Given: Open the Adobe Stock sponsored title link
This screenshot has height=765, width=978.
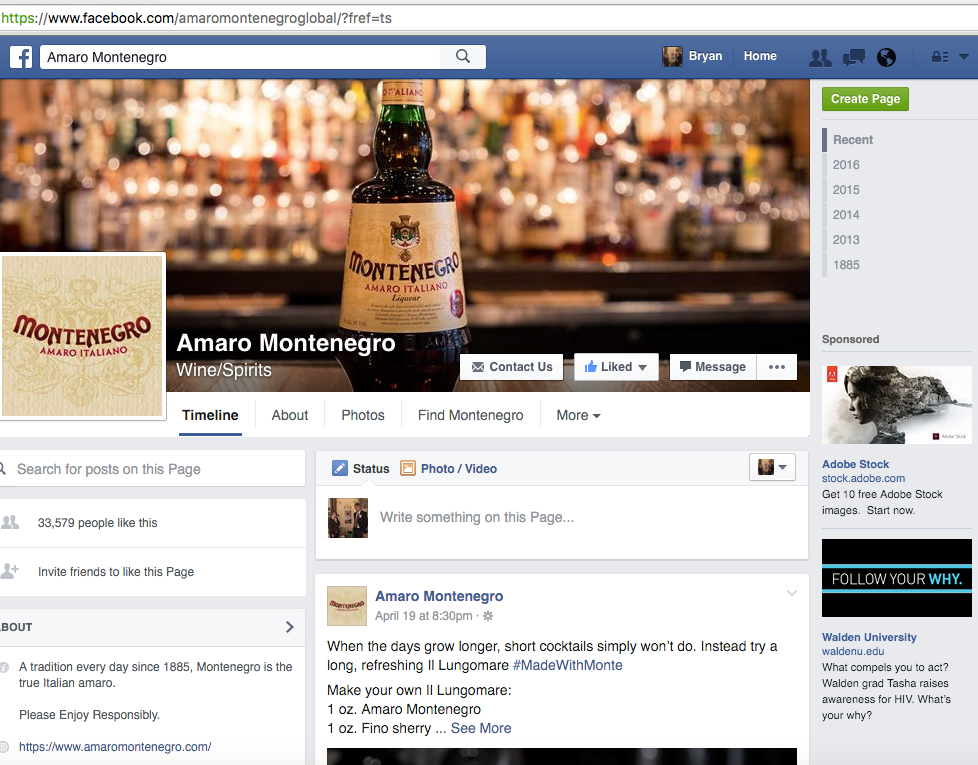Looking at the screenshot, I should (855, 464).
